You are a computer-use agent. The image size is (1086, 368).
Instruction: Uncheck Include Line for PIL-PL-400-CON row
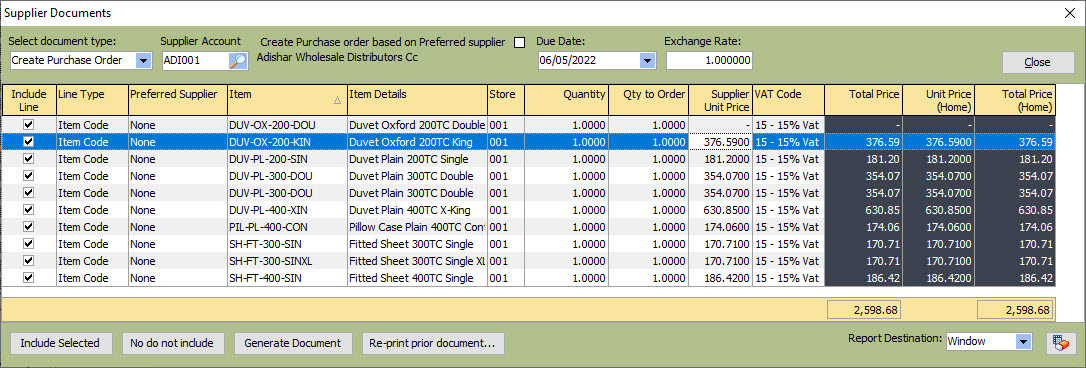tap(28, 227)
